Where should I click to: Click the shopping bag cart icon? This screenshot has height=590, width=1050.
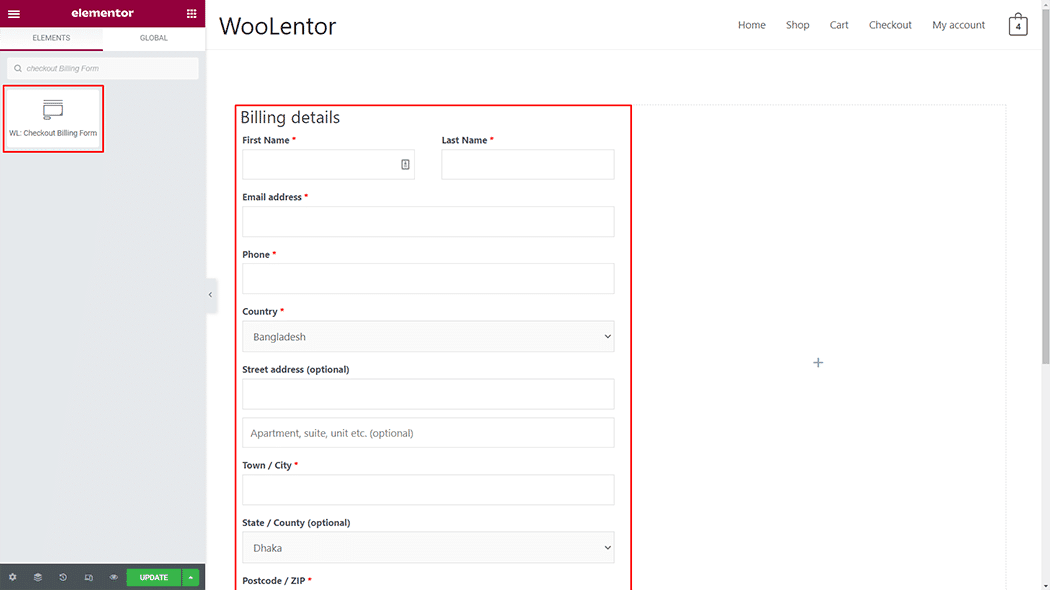point(1018,24)
